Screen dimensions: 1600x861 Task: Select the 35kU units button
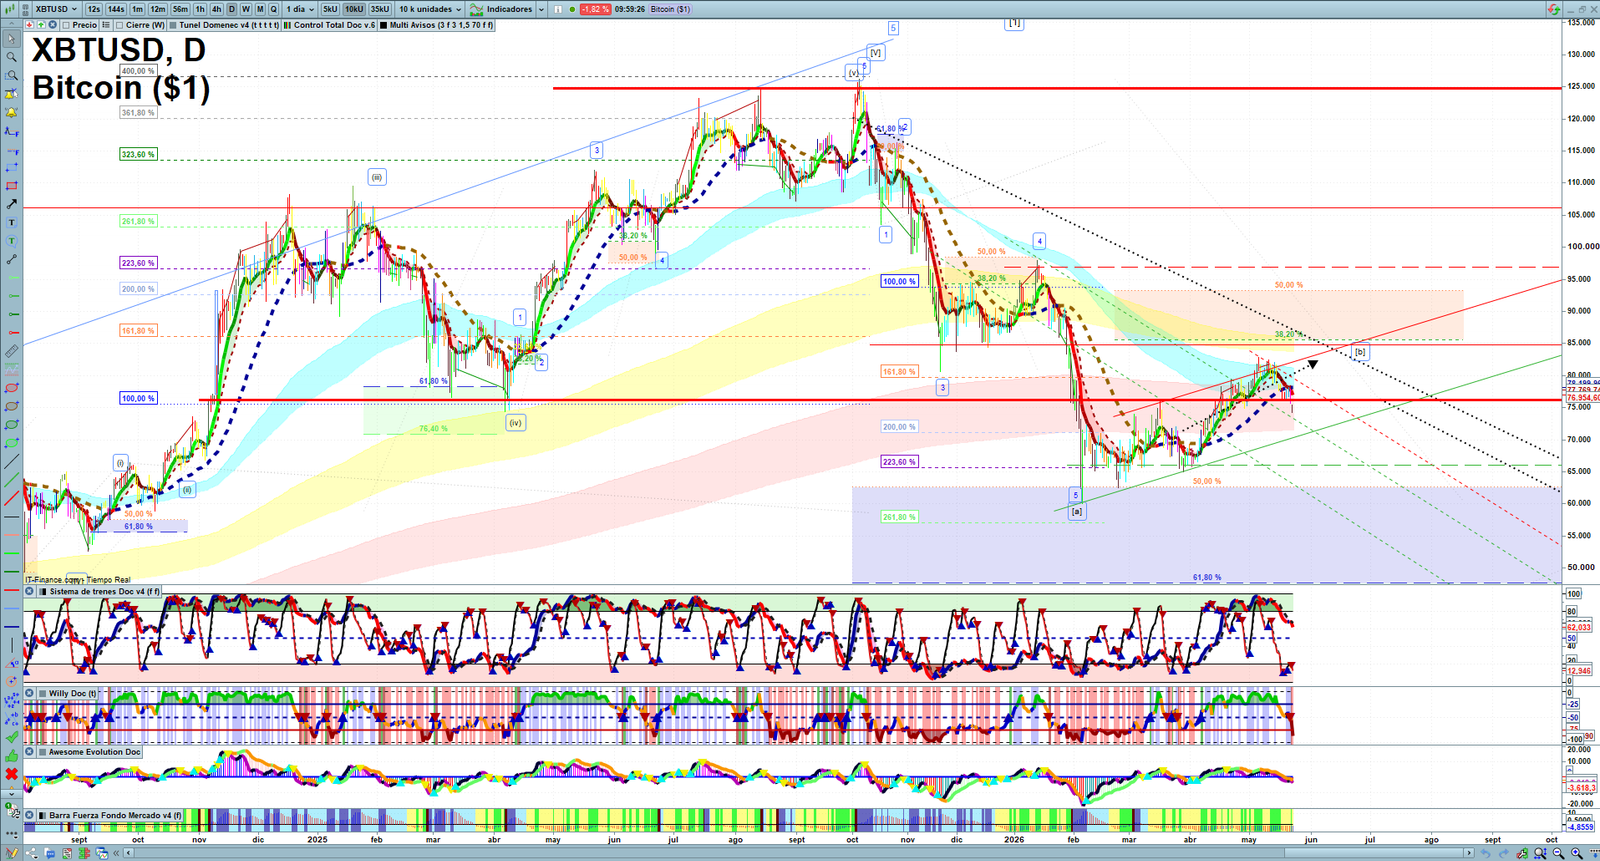coord(380,9)
